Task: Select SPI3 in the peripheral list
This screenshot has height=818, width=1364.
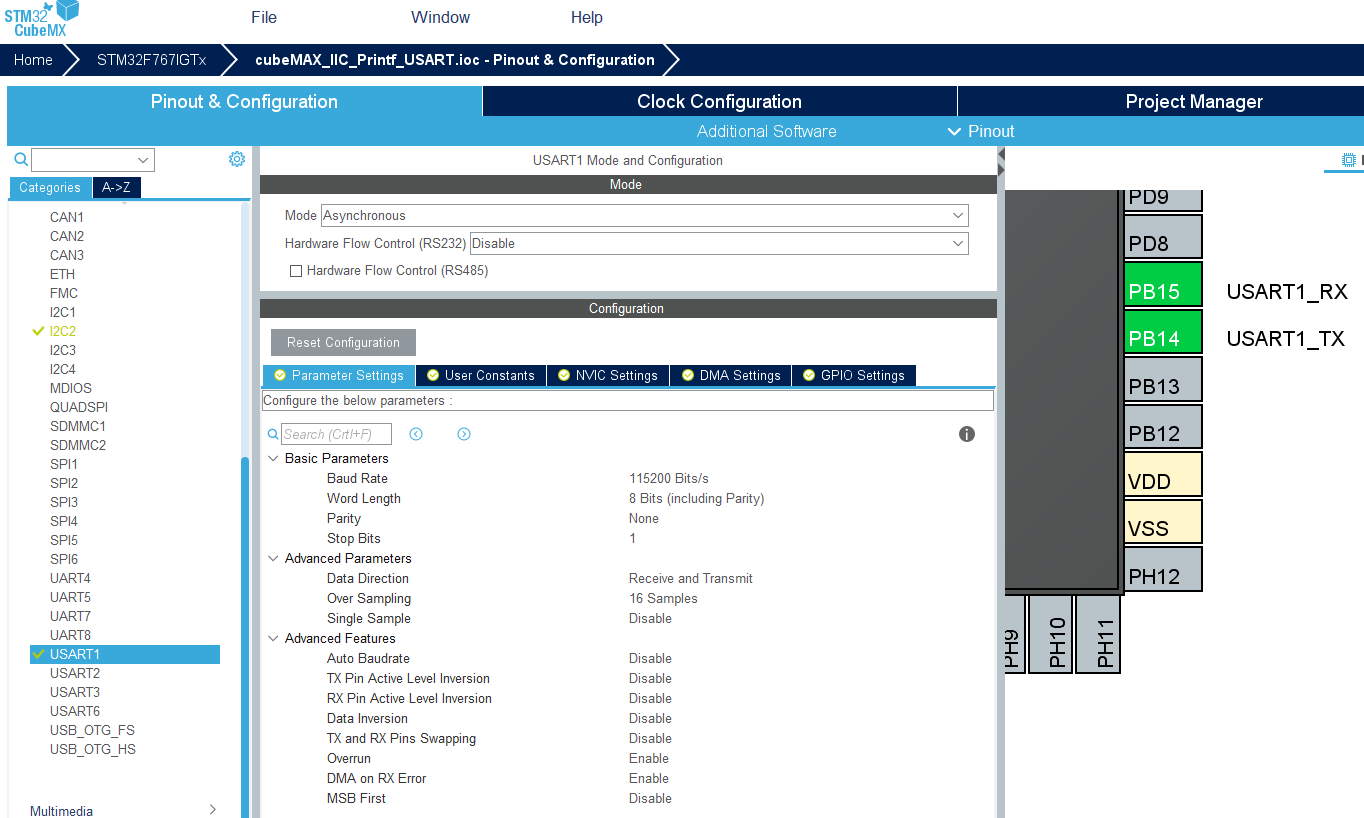Action: point(64,502)
